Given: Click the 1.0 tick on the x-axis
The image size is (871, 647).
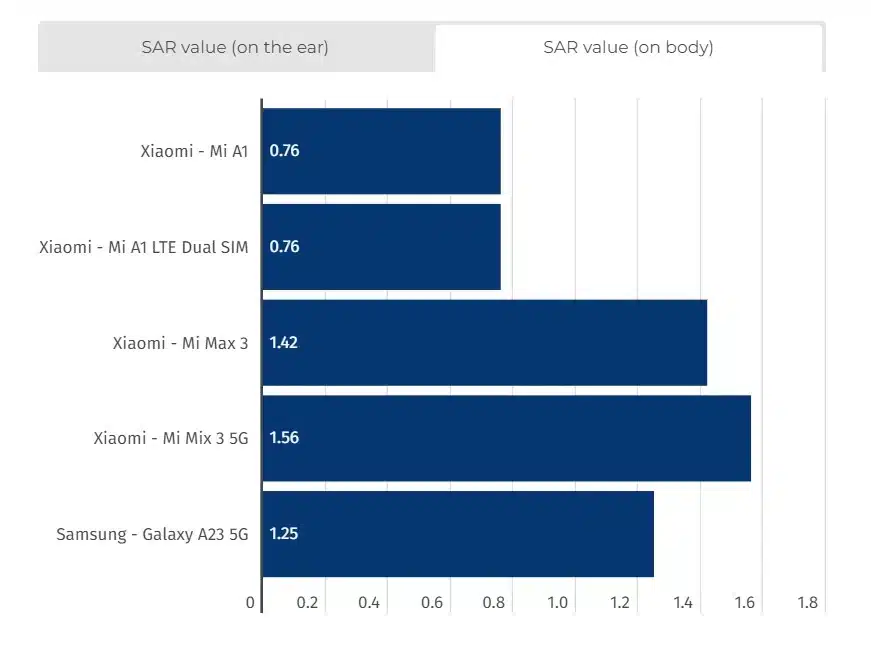Looking at the screenshot, I should coord(557,603).
